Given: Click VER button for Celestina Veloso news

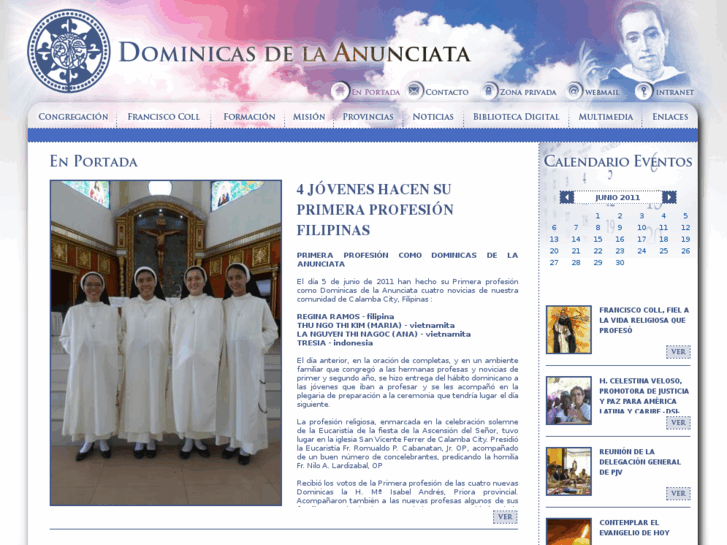Looking at the screenshot, I should 678,423.
